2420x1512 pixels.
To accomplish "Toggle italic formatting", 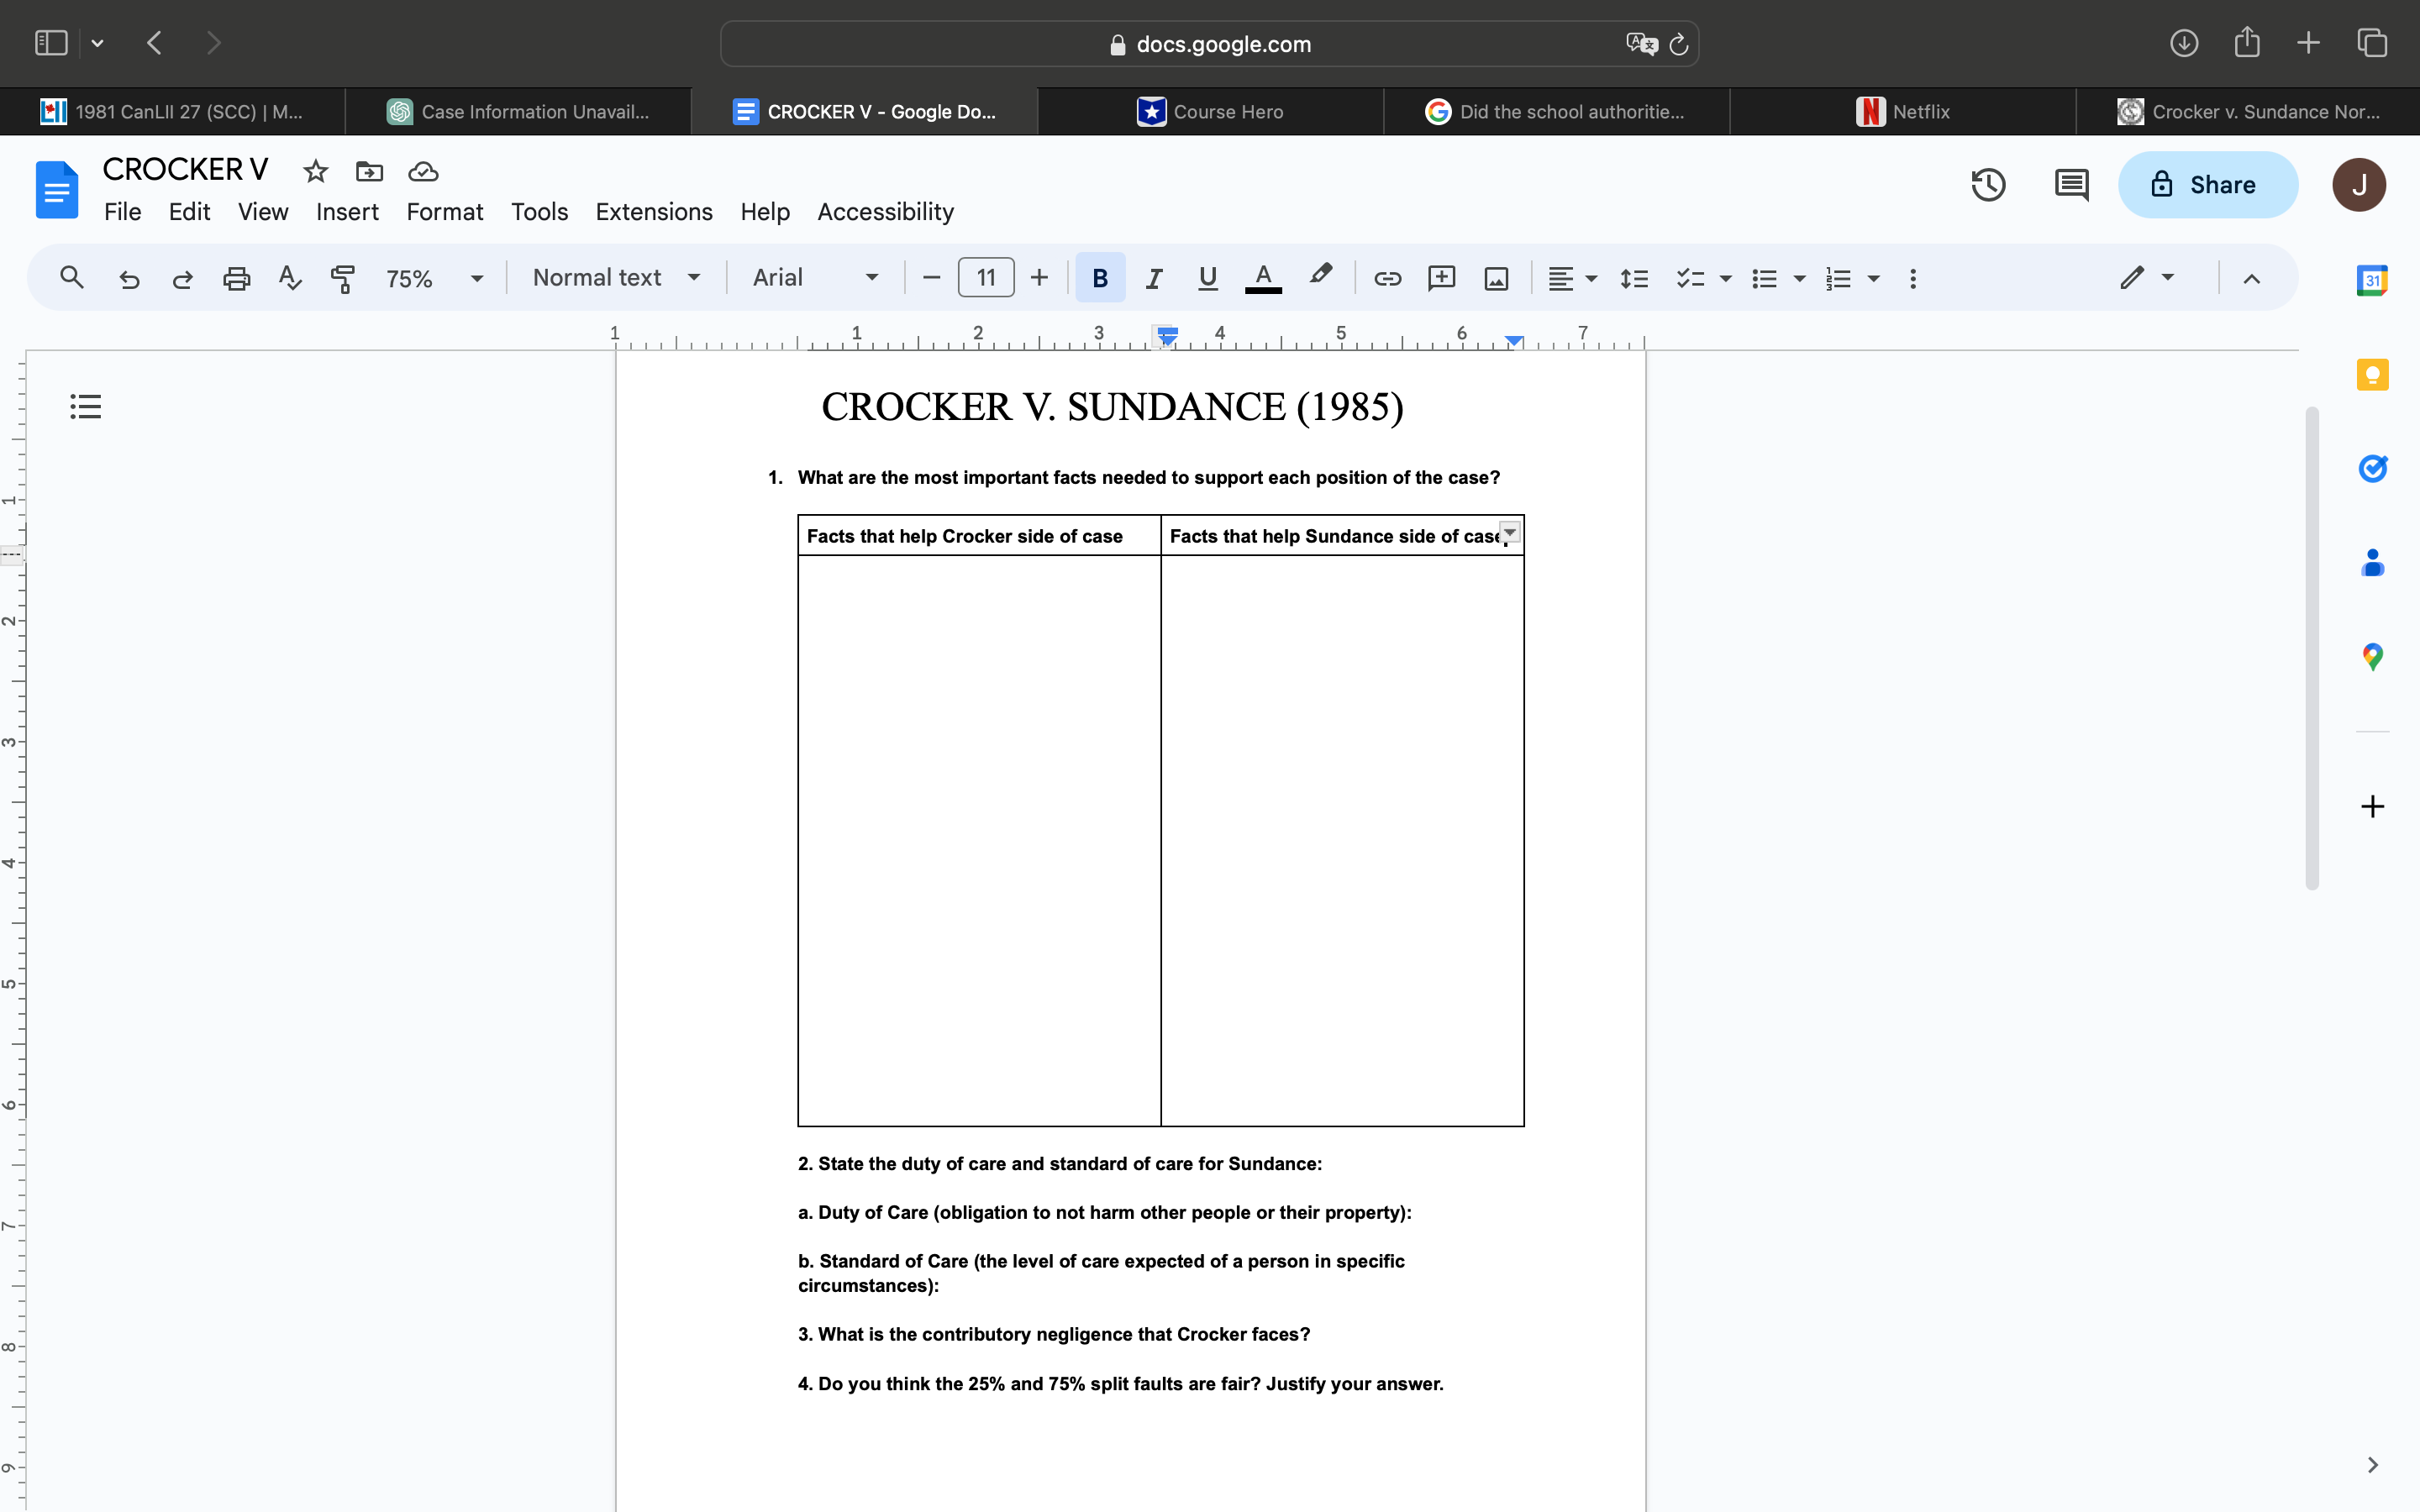I will tap(1153, 278).
